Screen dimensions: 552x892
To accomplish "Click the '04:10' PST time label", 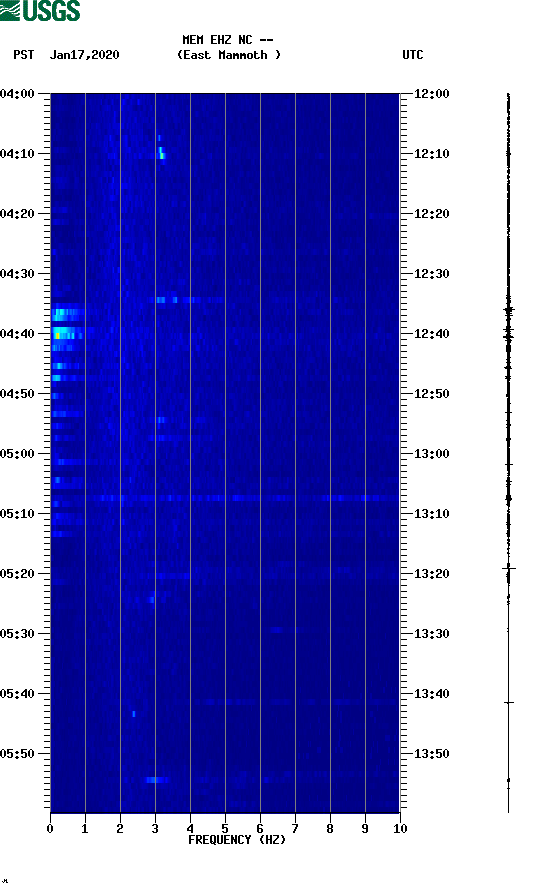I will click(x=18, y=154).
